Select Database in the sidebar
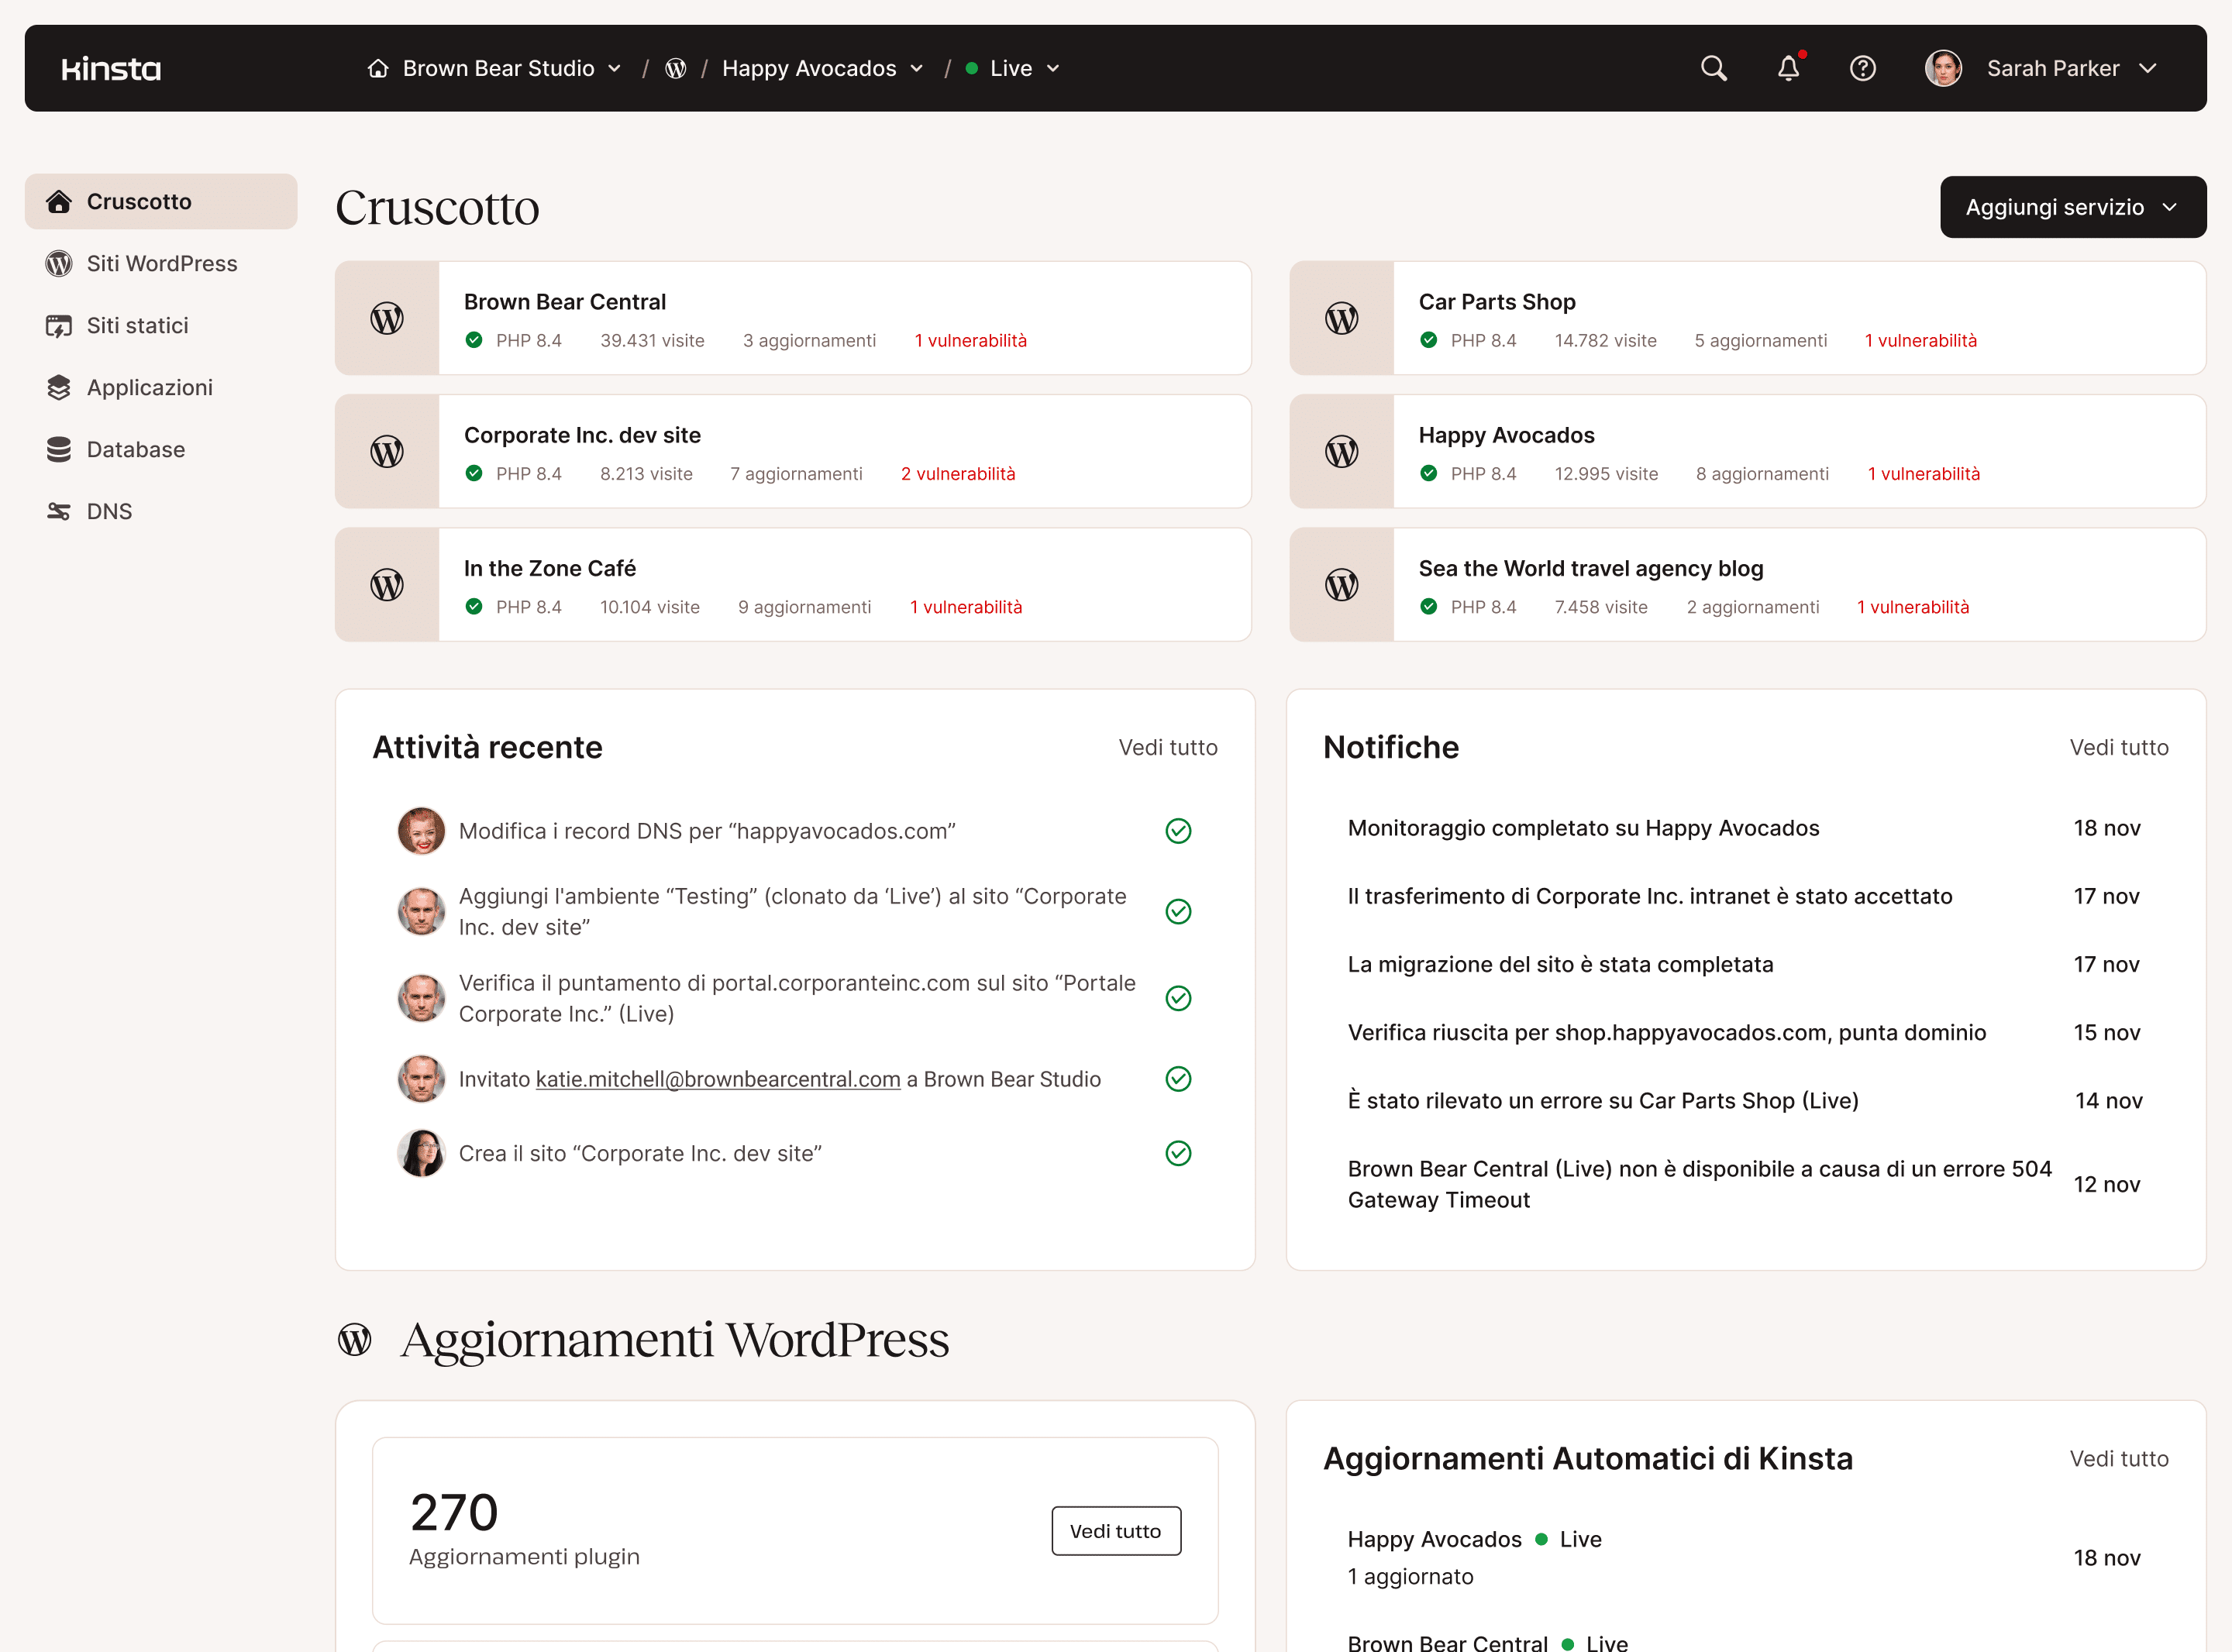This screenshot has height=1652, width=2232. pos(135,449)
